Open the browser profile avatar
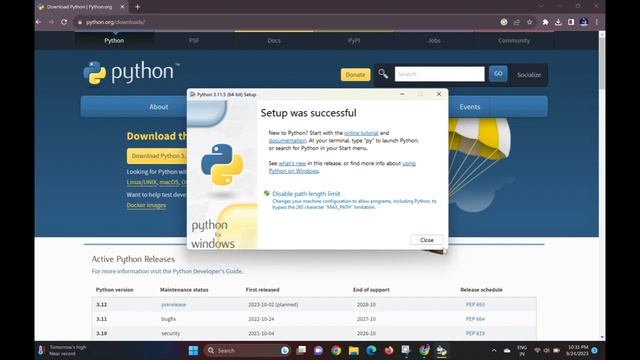The height and width of the screenshot is (360, 640). tap(584, 22)
